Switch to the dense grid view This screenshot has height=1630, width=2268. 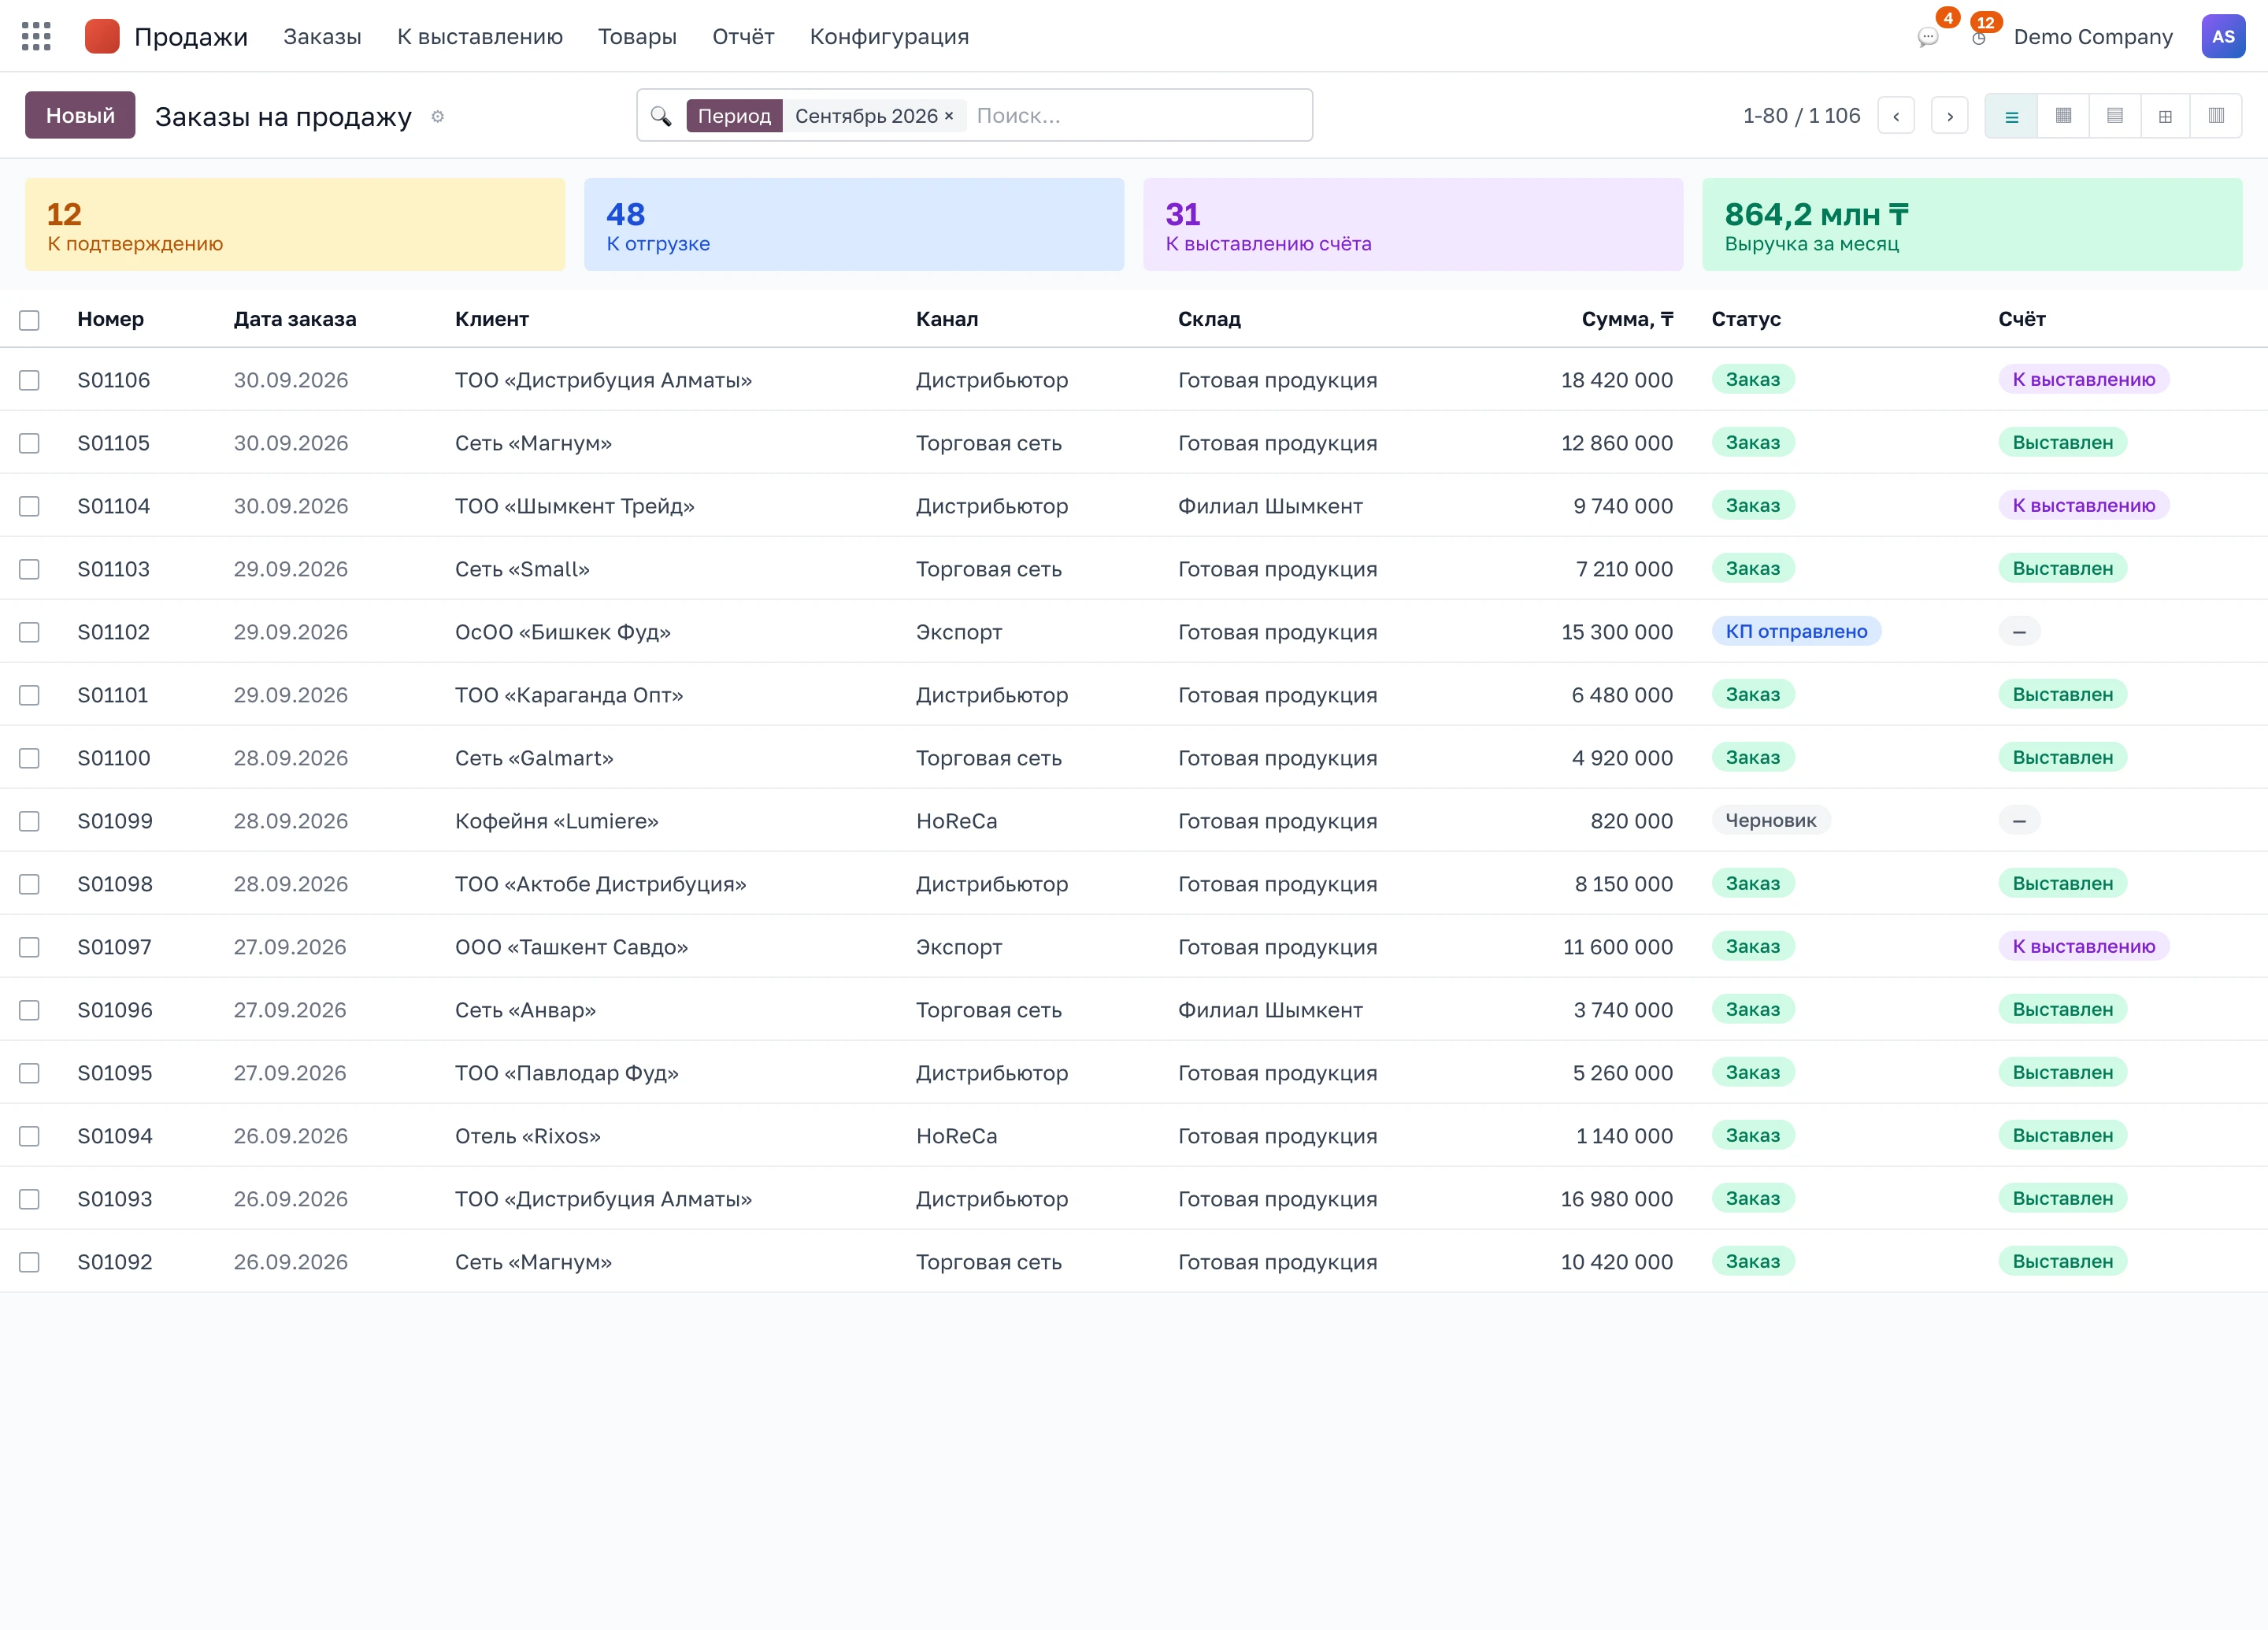[x=2063, y=116]
